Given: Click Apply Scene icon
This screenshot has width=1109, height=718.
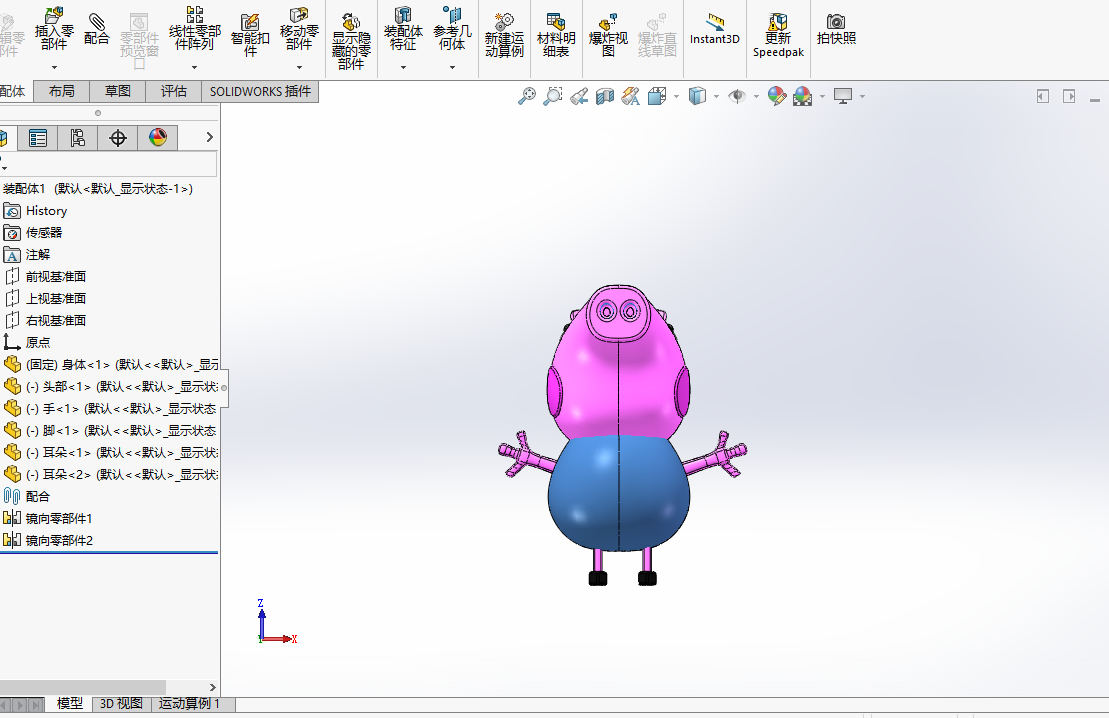Looking at the screenshot, I should (803, 96).
